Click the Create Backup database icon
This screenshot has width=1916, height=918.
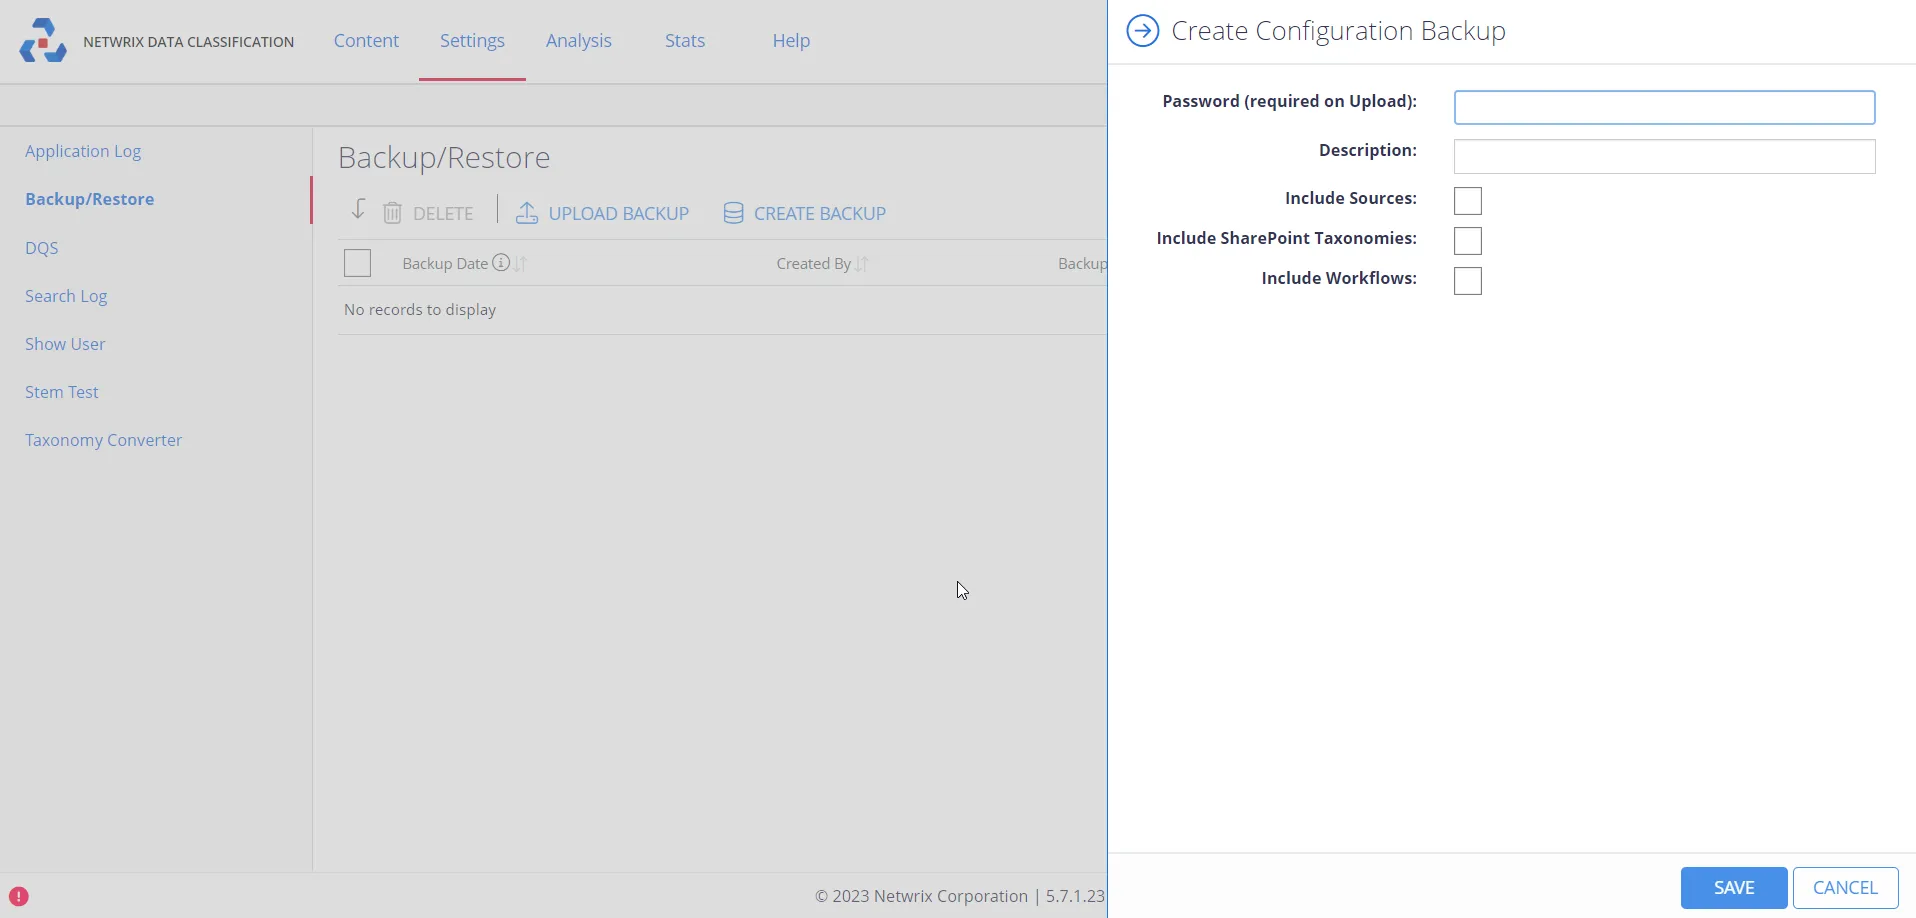[733, 213]
